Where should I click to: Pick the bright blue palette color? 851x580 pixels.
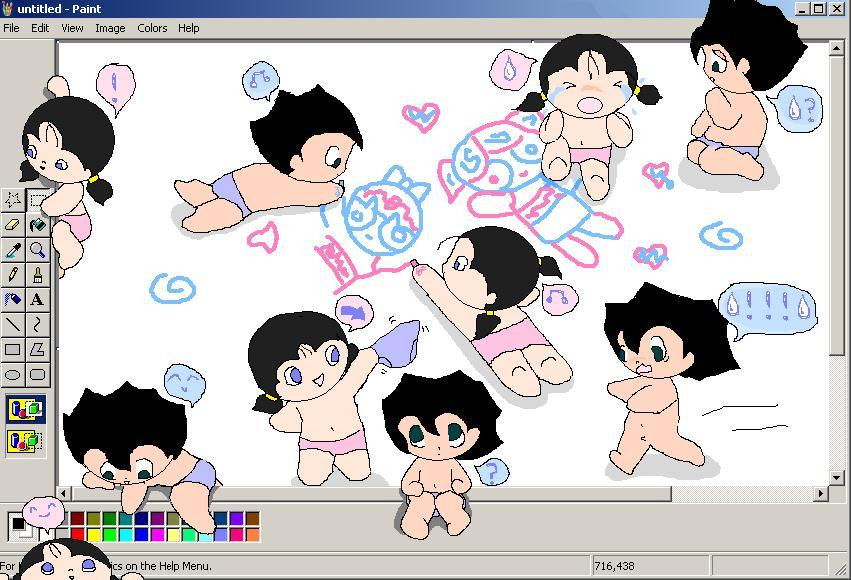[x=141, y=535]
